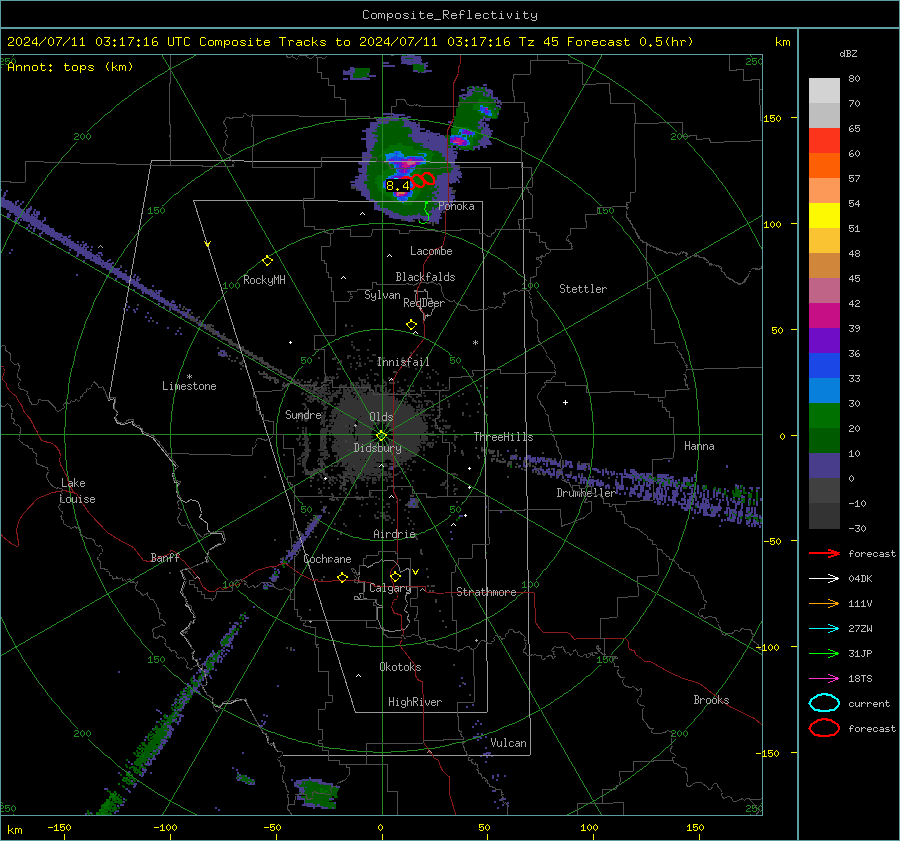
Task: Click the Drumheller city label
Action: pyautogui.click(x=585, y=493)
